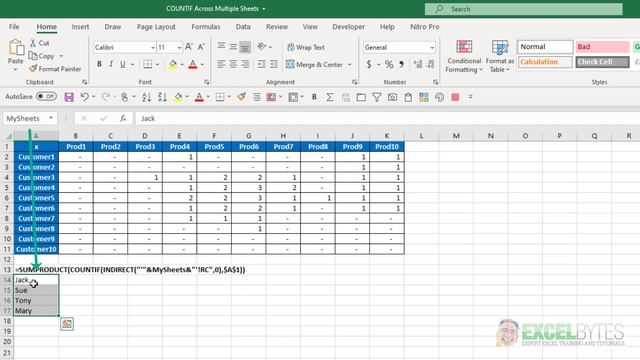
Task: Apply the Percent Style format
Action: [389, 64]
